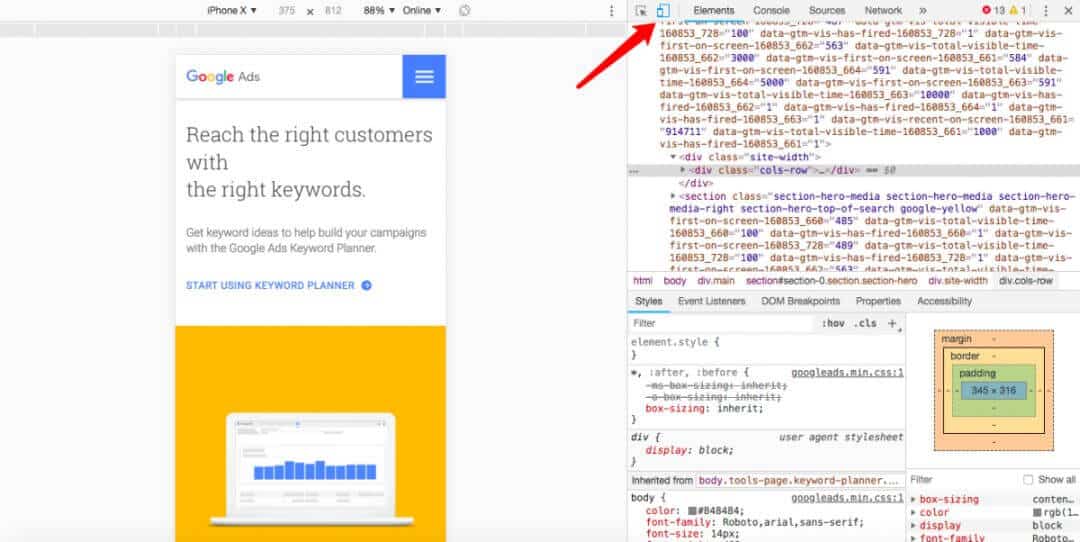Viewport: 1080px width, 542px height.
Task: Select the Properties subtab
Action: tap(878, 301)
